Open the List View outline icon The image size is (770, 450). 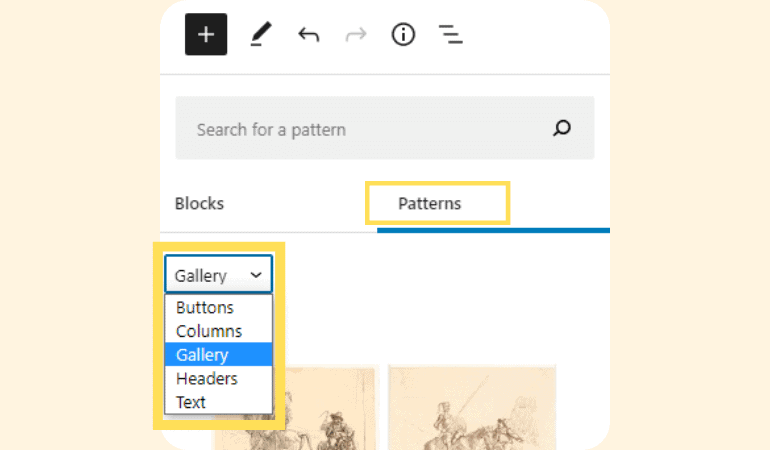450,34
